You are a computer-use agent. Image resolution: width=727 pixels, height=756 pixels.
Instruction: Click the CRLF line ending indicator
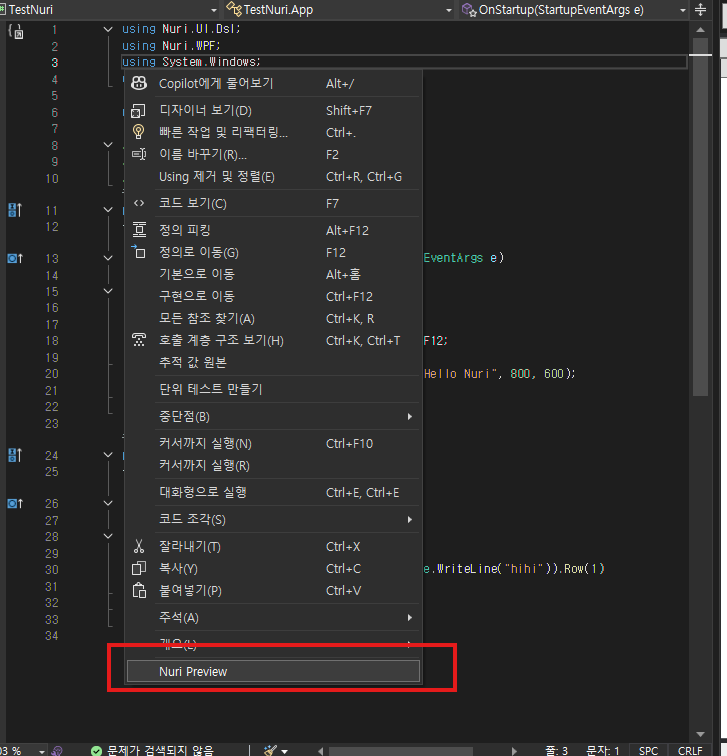coord(690,751)
